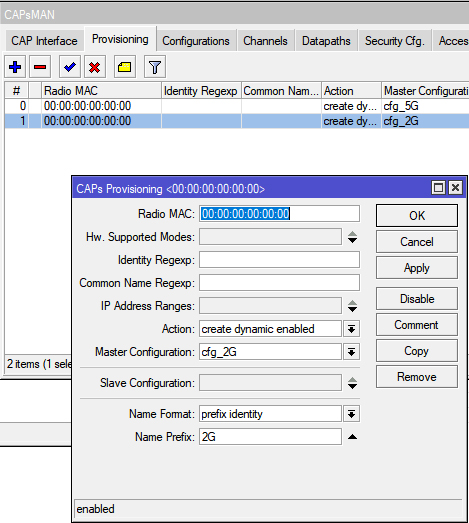This screenshot has height=523, width=469.
Task: Click Radio MAC cell of row 1
Action: coord(101,121)
